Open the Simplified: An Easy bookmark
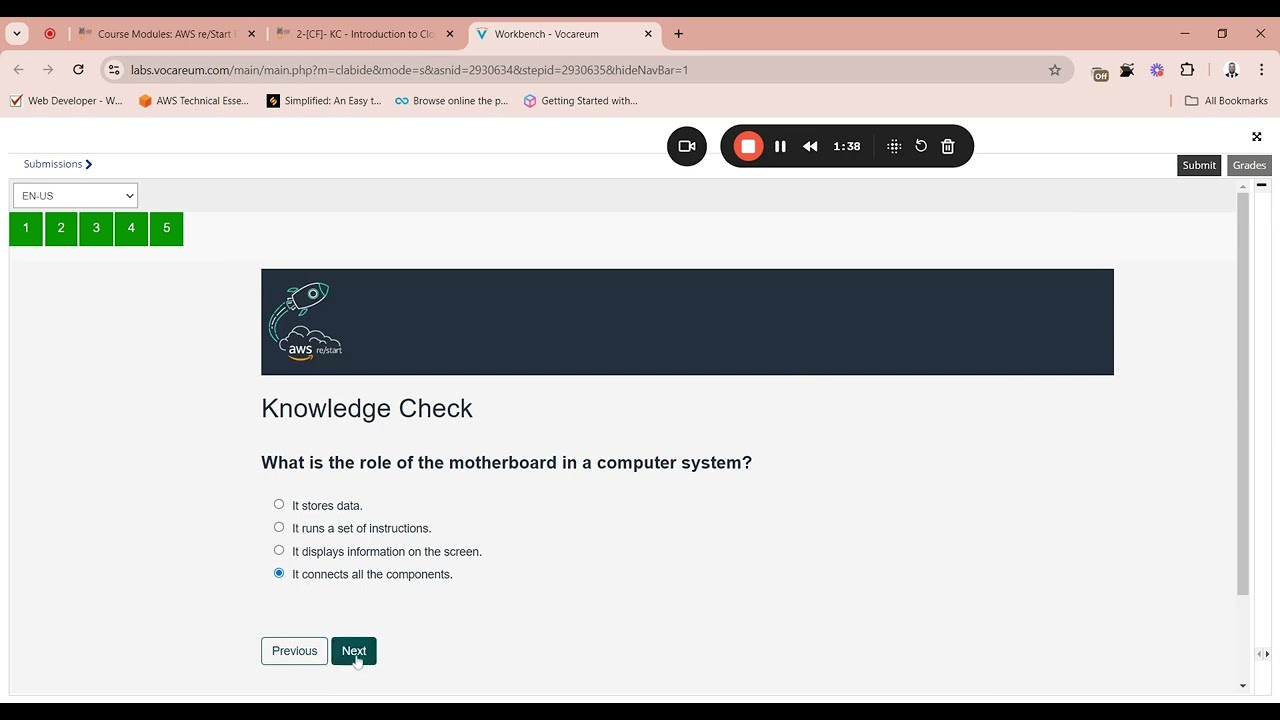The image size is (1280, 720). [324, 101]
